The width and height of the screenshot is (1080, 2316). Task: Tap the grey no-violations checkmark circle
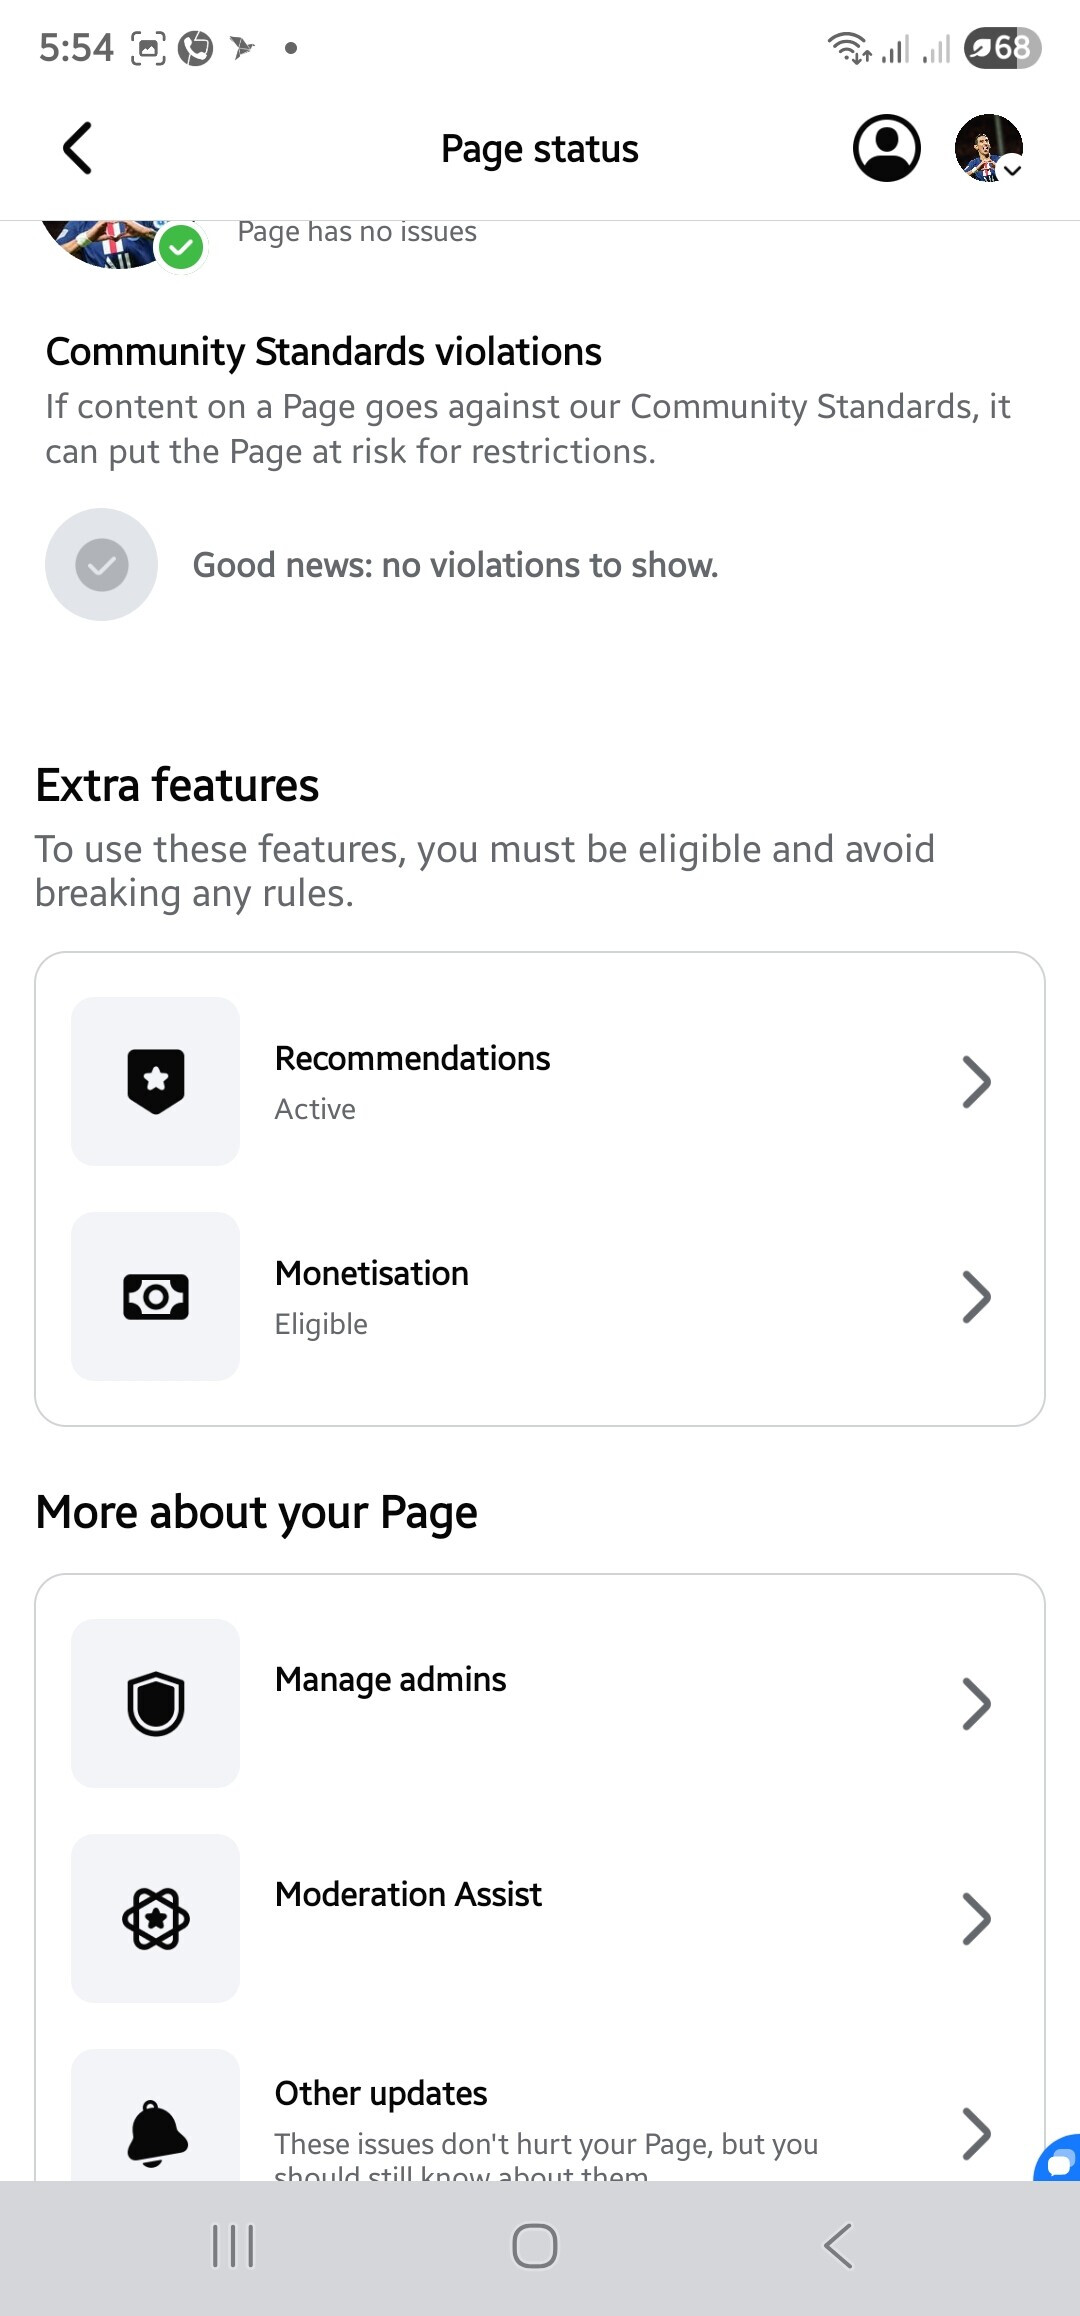click(101, 565)
